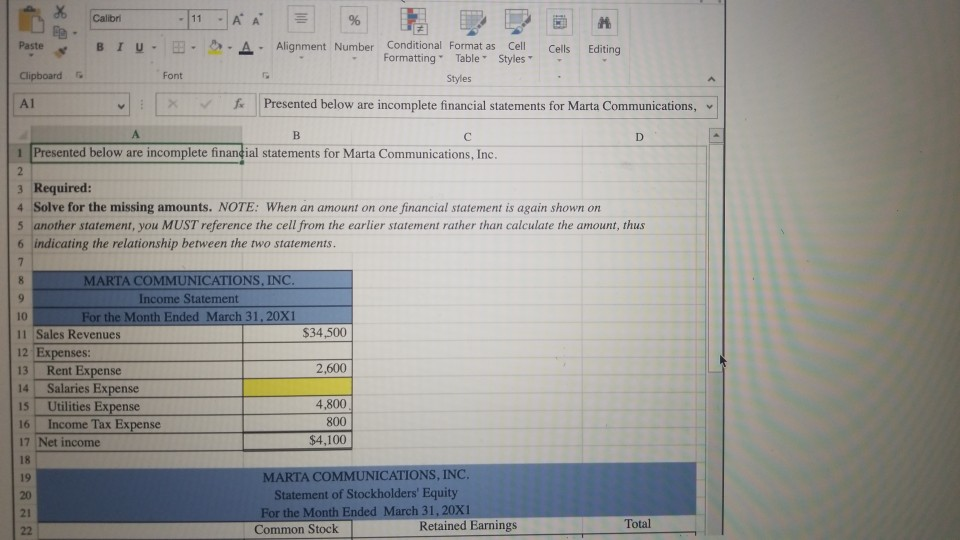Open the font size 11 dropdown
The width and height of the screenshot is (960, 540).
pyautogui.click(x=220, y=20)
